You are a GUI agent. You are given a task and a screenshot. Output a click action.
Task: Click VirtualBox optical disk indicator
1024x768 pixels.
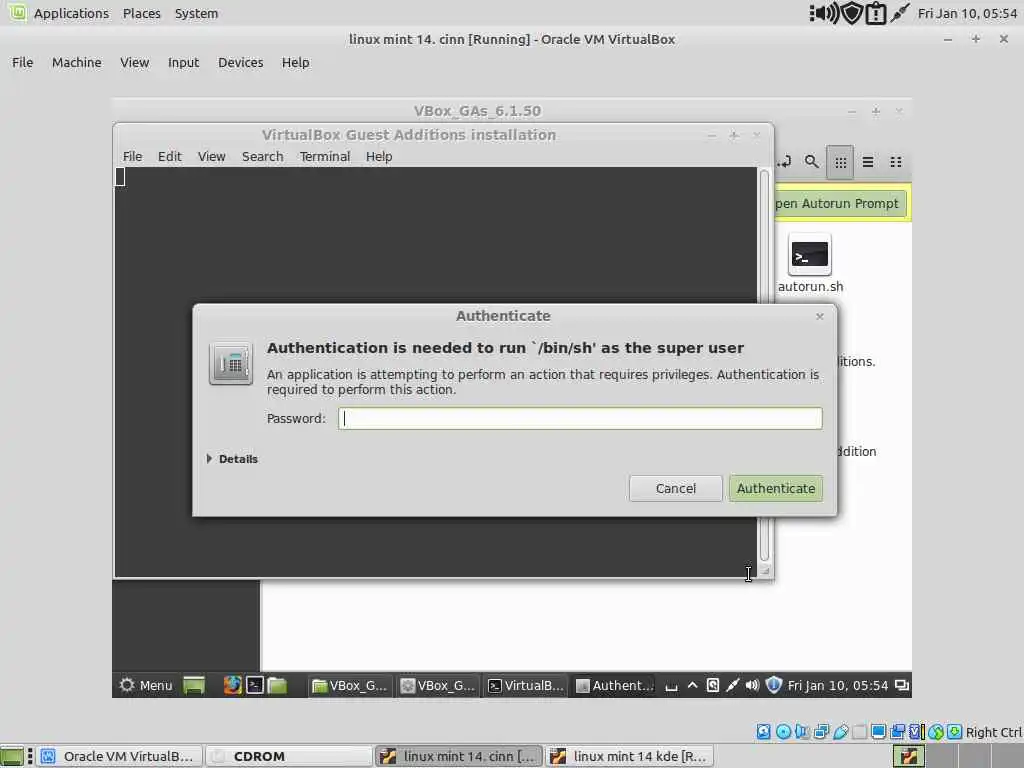tap(783, 732)
